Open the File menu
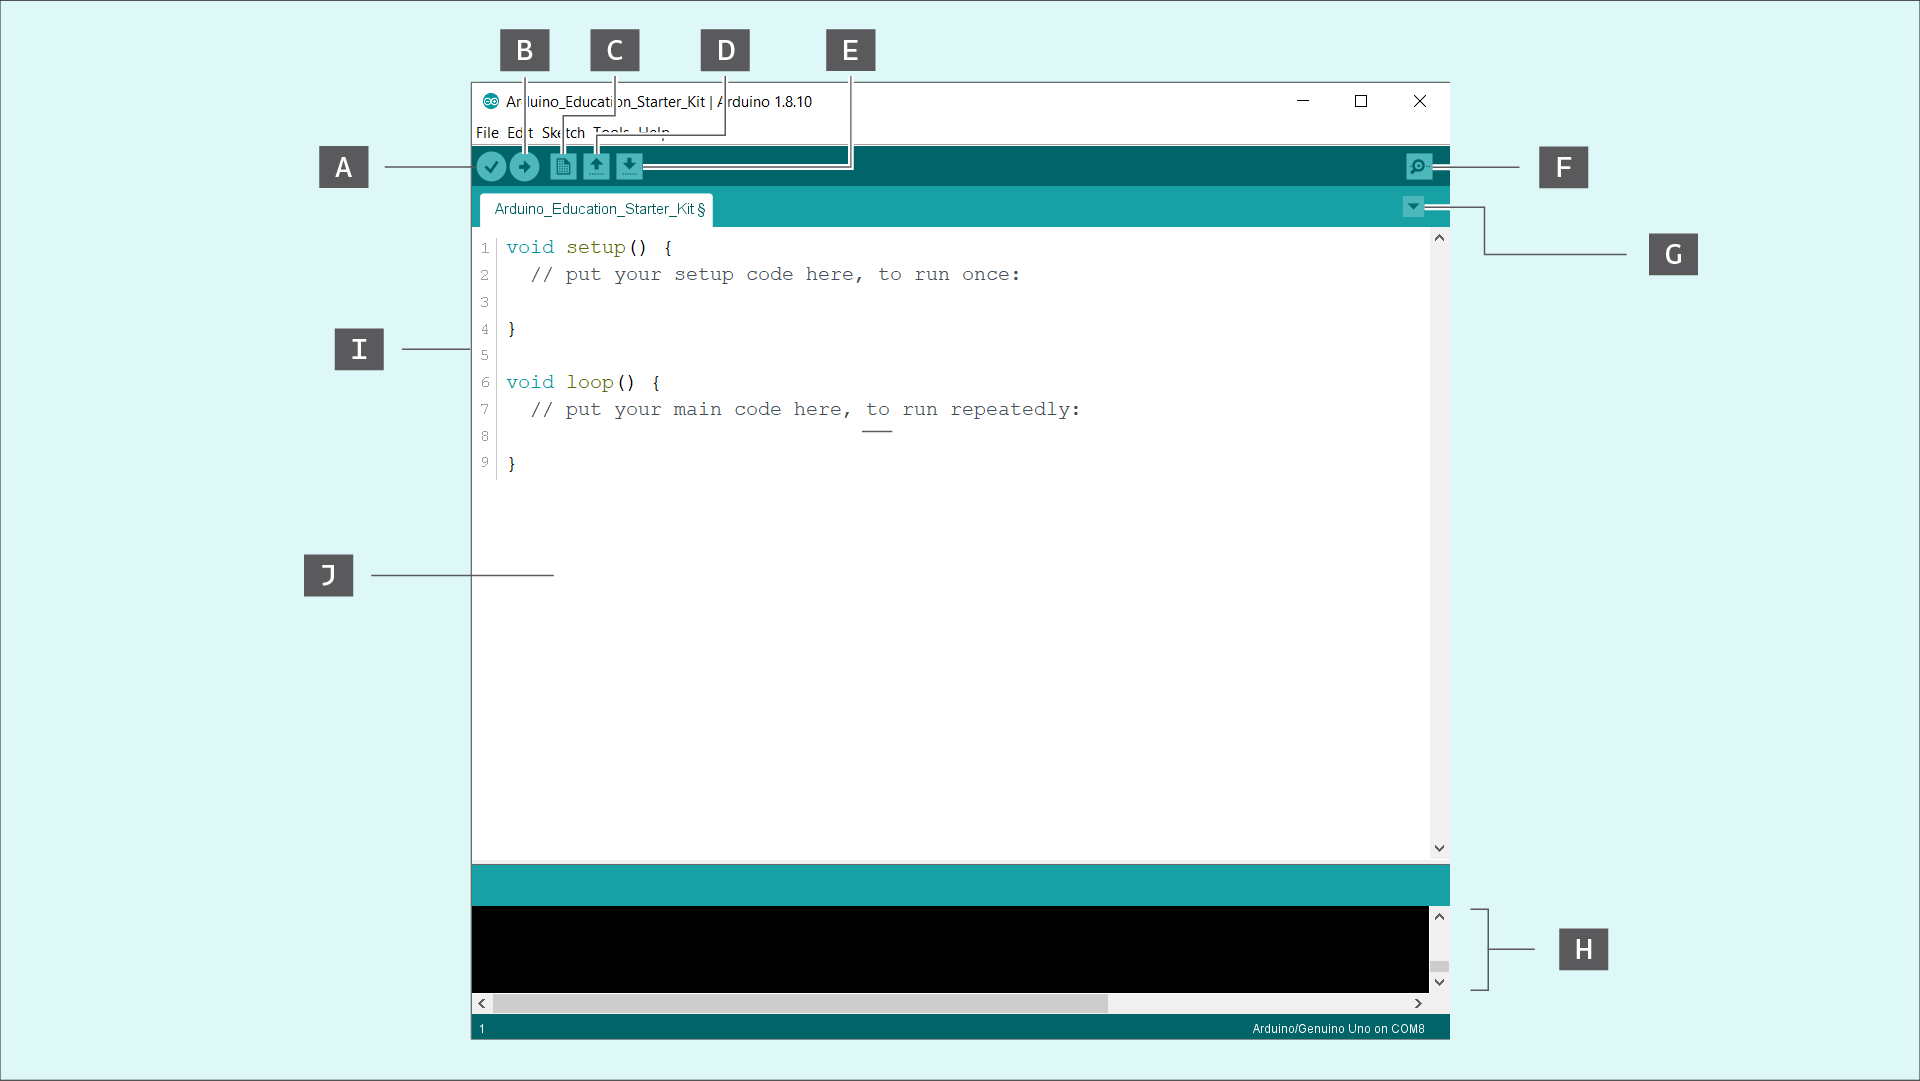1920x1081 pixels. point(487,133)
